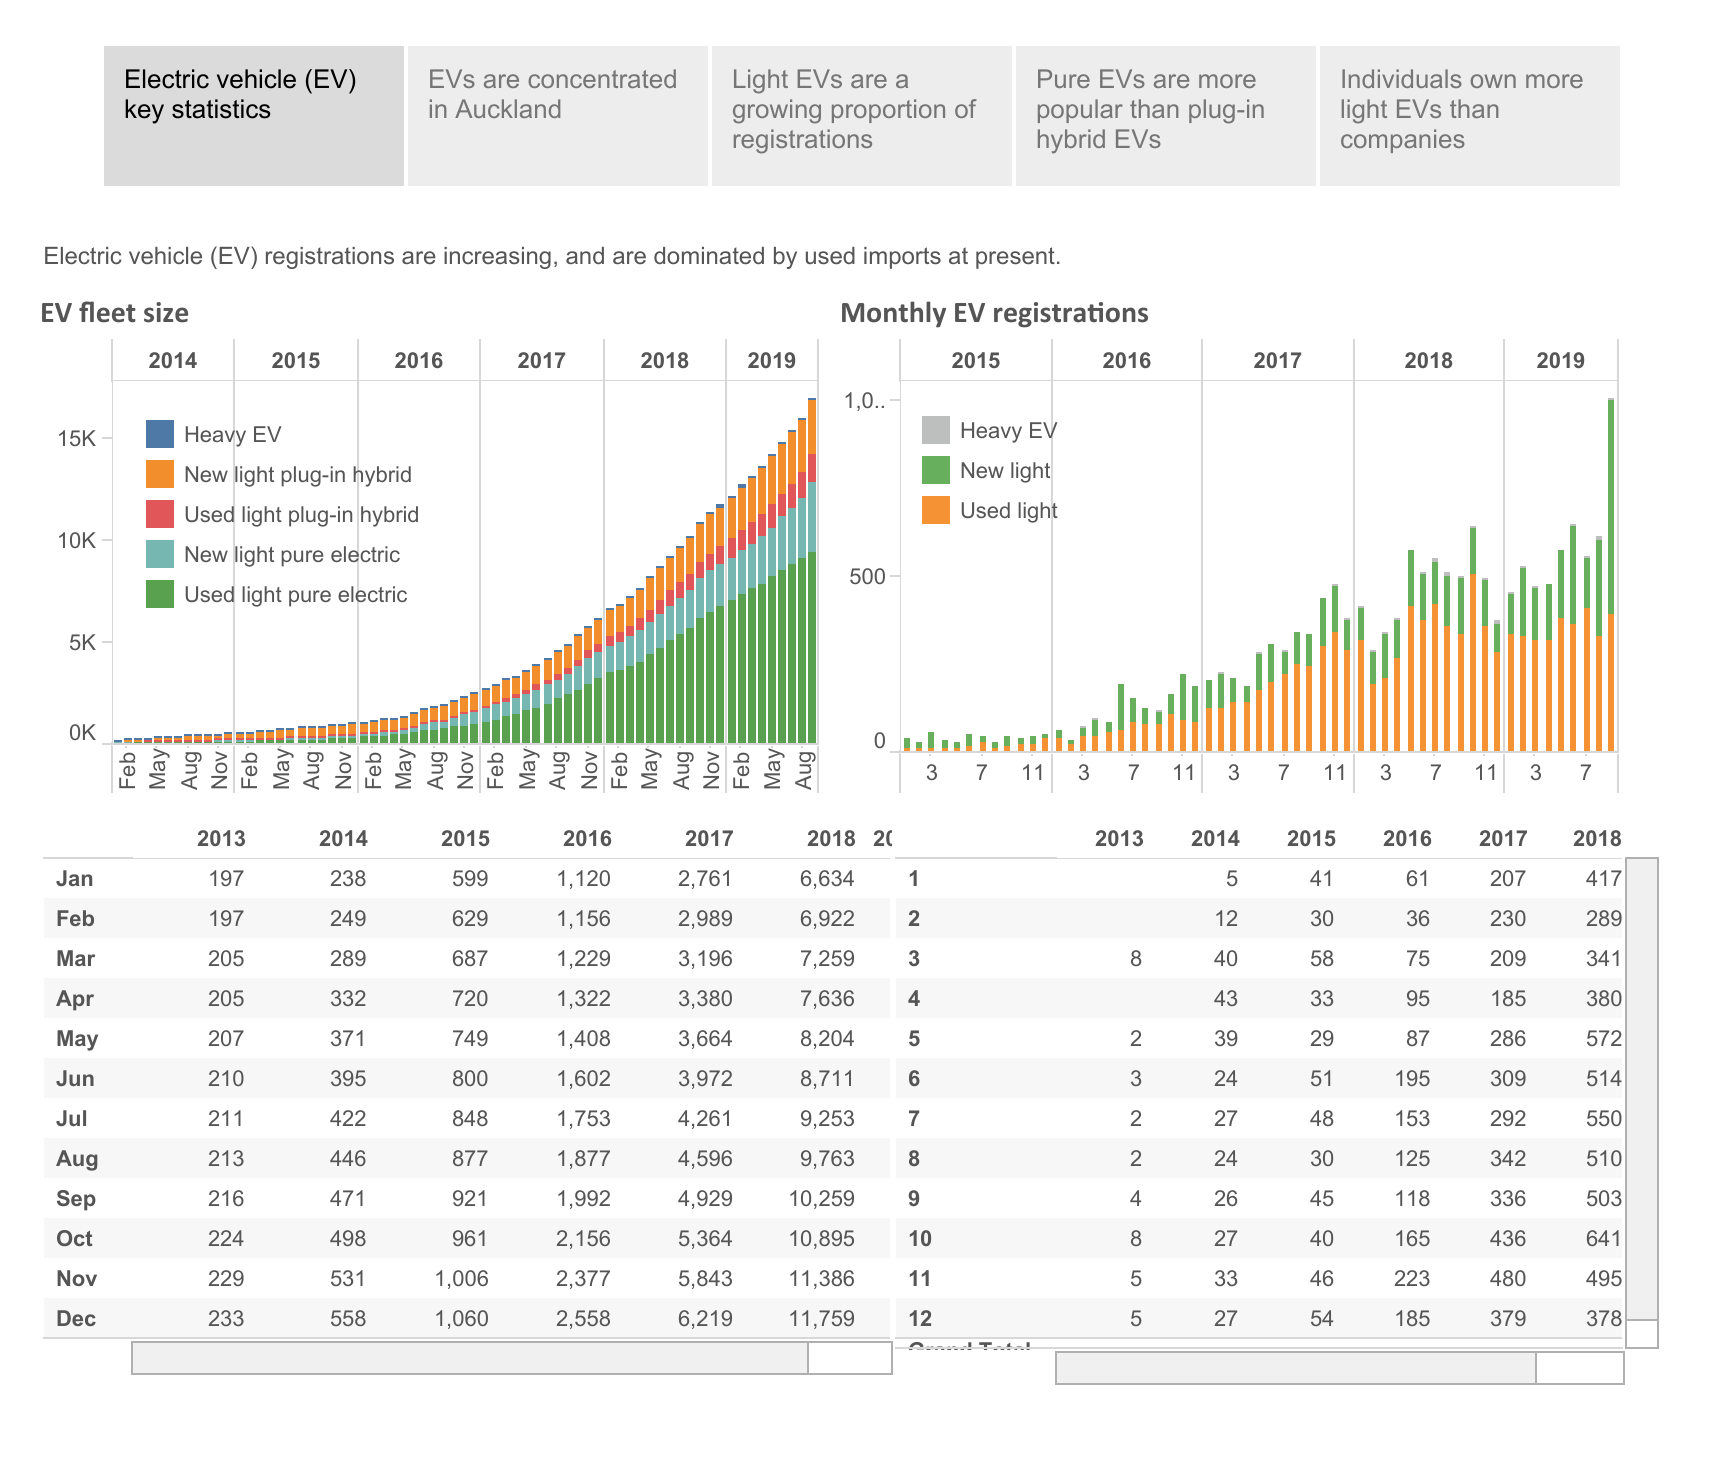Screen dimensions: 1718x1458
Task: Click registrations value 572 for month 5
Action: [x=1604, y=1039]
